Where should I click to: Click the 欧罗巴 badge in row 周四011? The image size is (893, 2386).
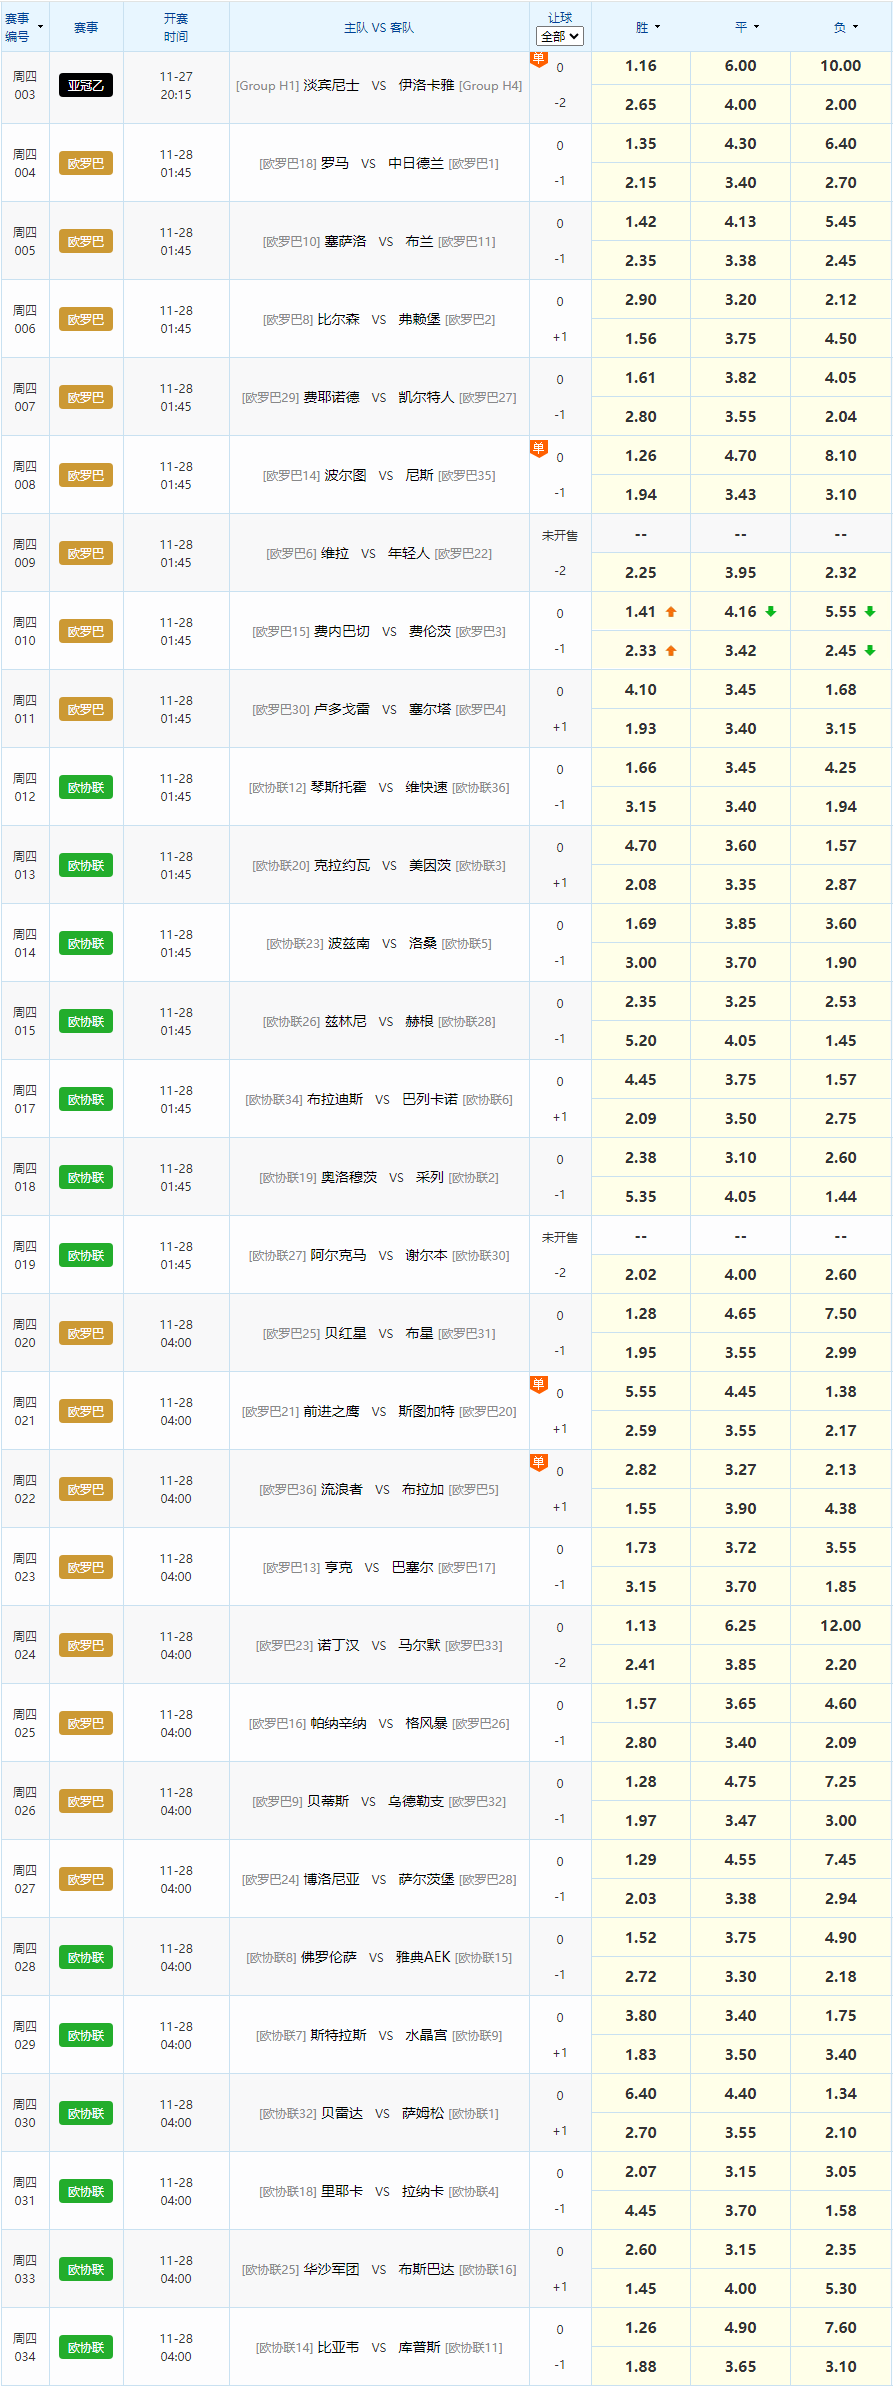[x=86, y=709]
